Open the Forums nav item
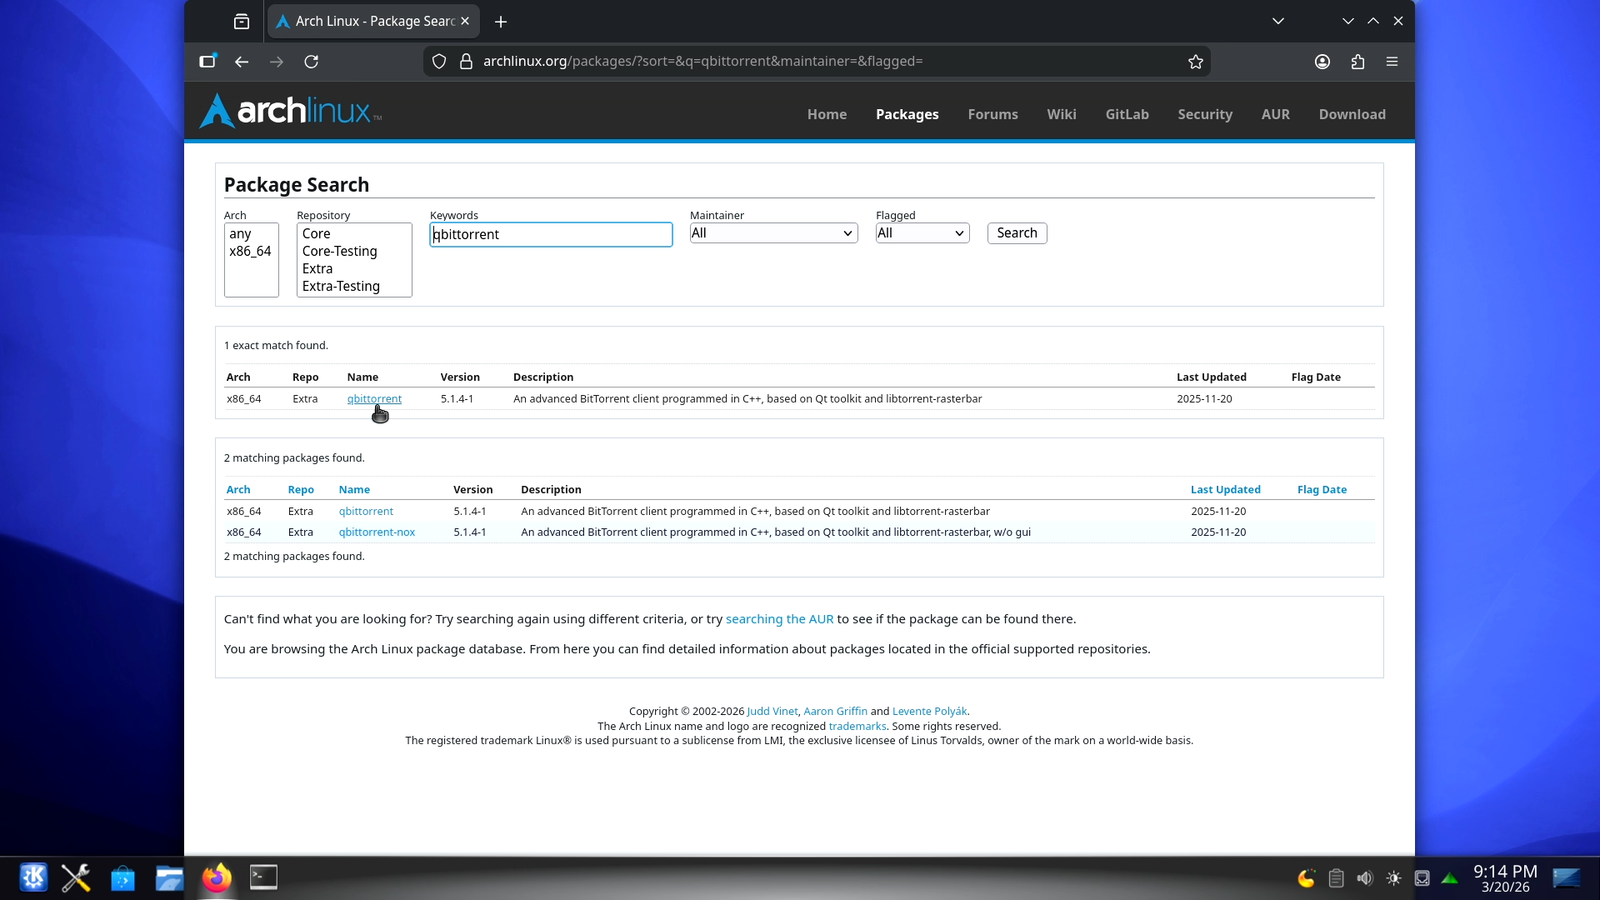Screen dimensions: 1600x900 coord(993,114)
